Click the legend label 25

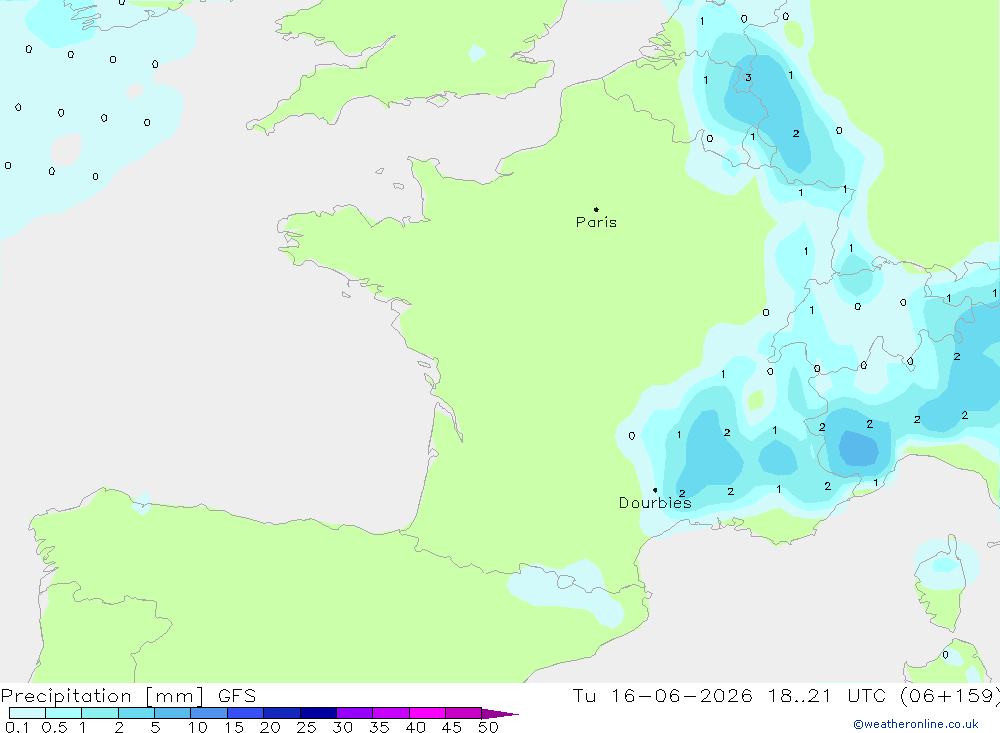point(306,727)
